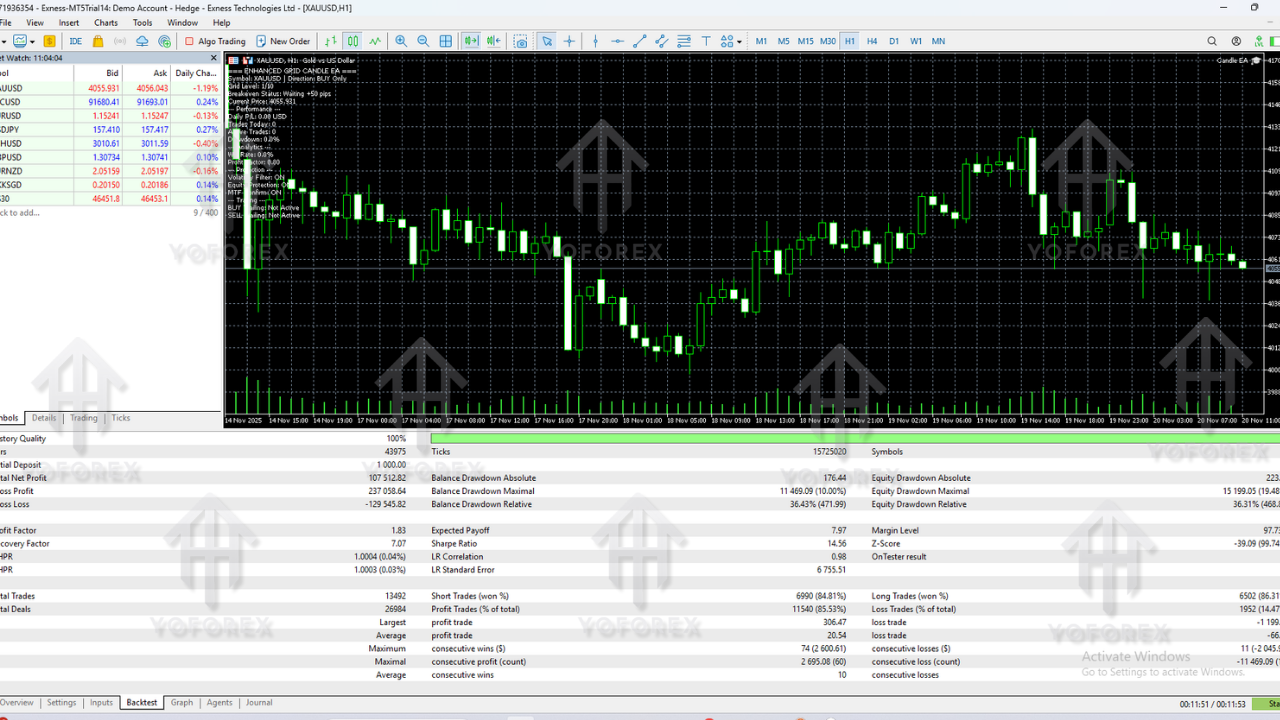Switch chart to candlestick mode
1280x720 pixels.
pyautogui.click(x=353, y=41)
